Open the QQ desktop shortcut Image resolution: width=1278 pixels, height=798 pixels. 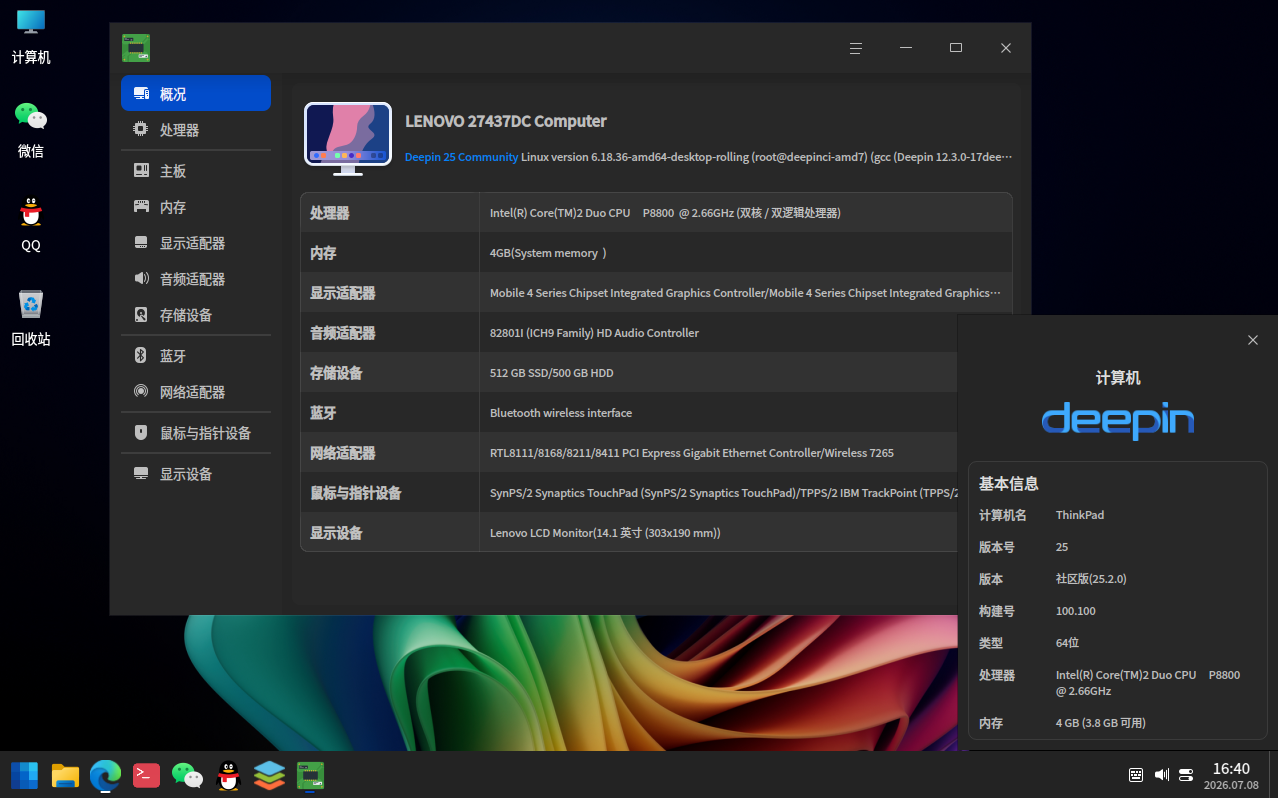coord(31,224)
